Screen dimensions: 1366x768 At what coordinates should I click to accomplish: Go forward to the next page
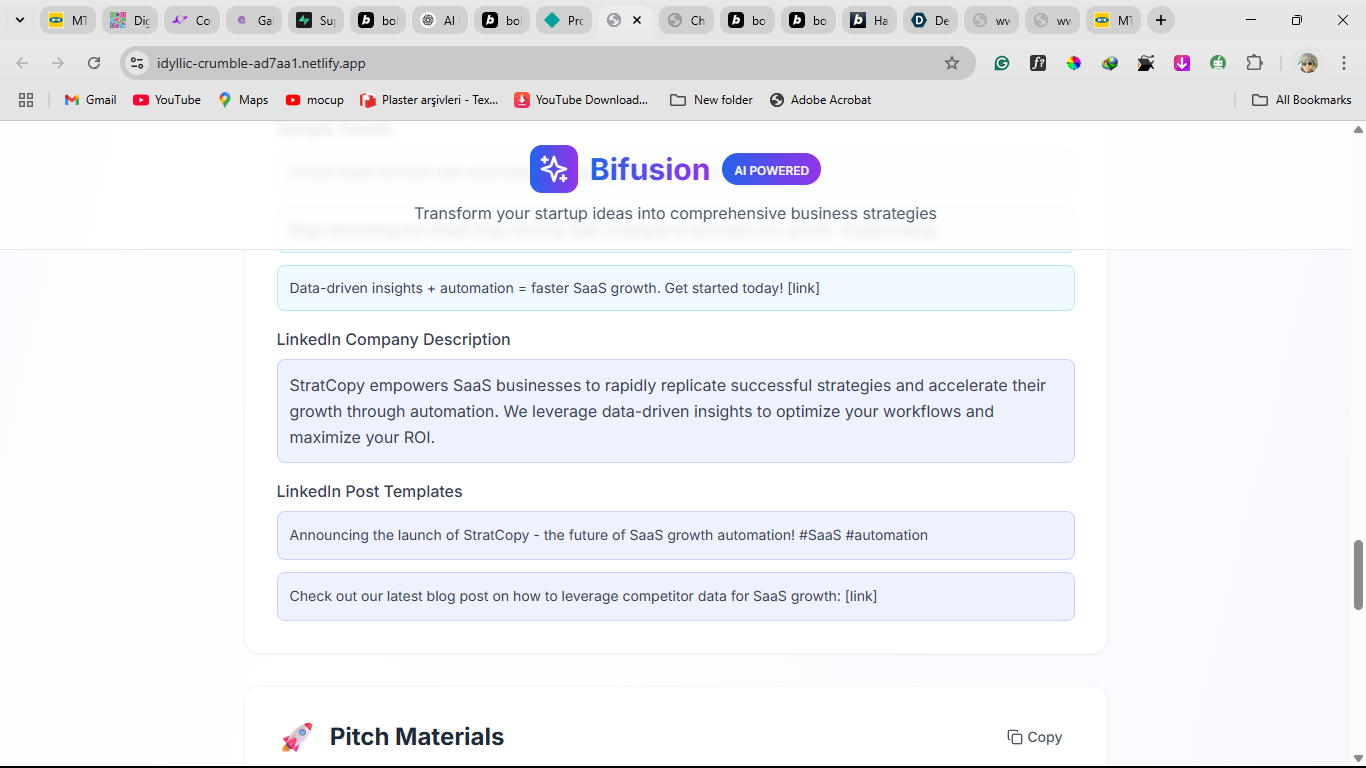(58, 63)
